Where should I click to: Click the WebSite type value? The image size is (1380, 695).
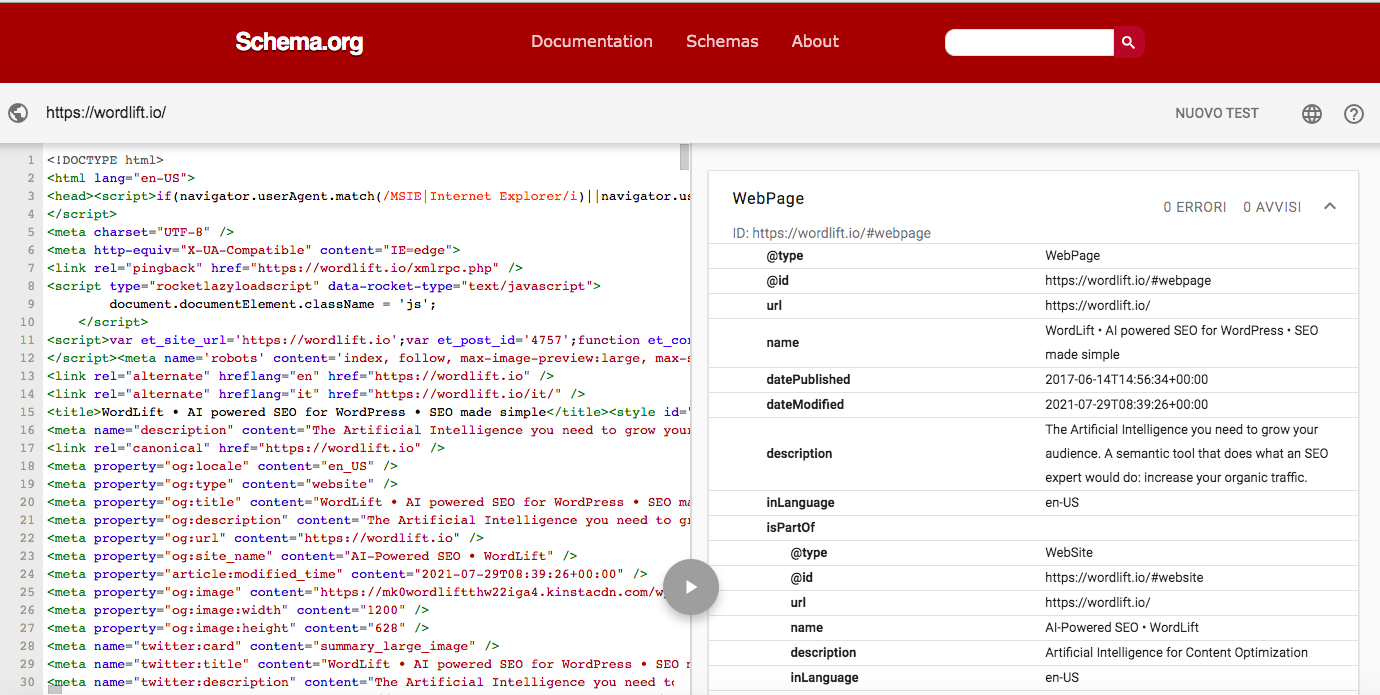point(1069,553)
